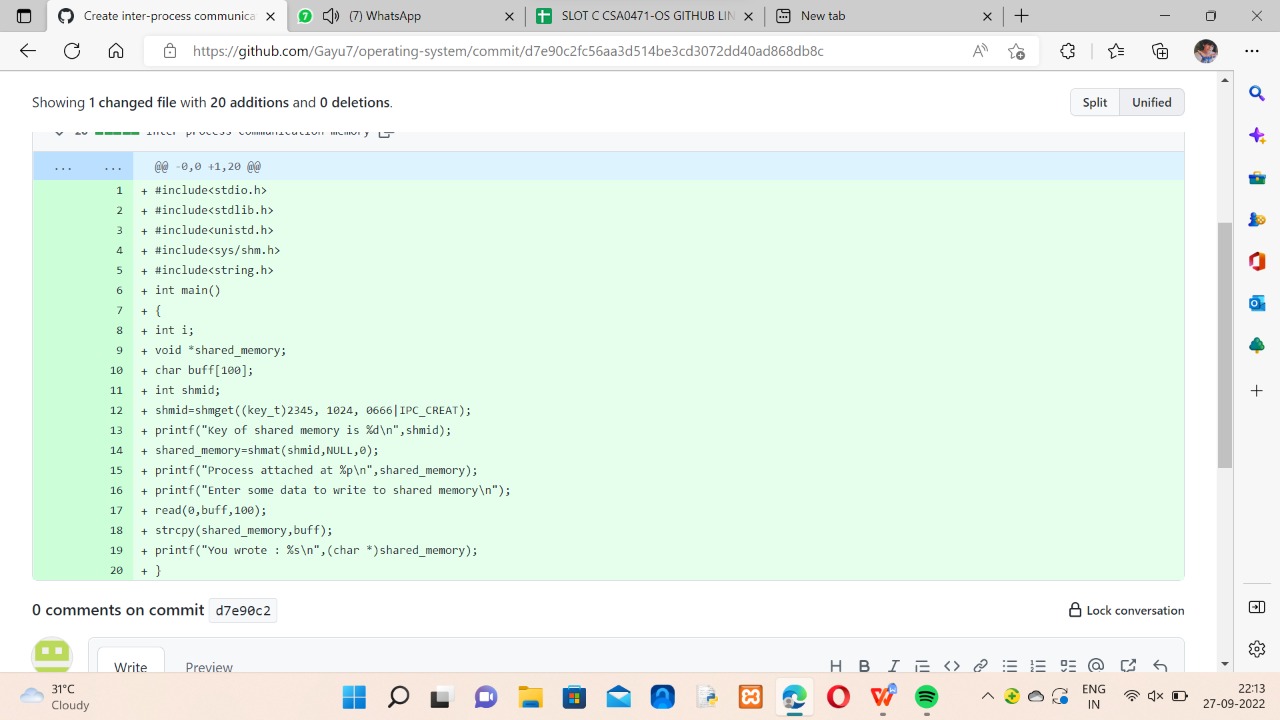Open the Preview comment tab
Image resolution: width=1280 pixels, height=720 pixels.
point(209,667)
